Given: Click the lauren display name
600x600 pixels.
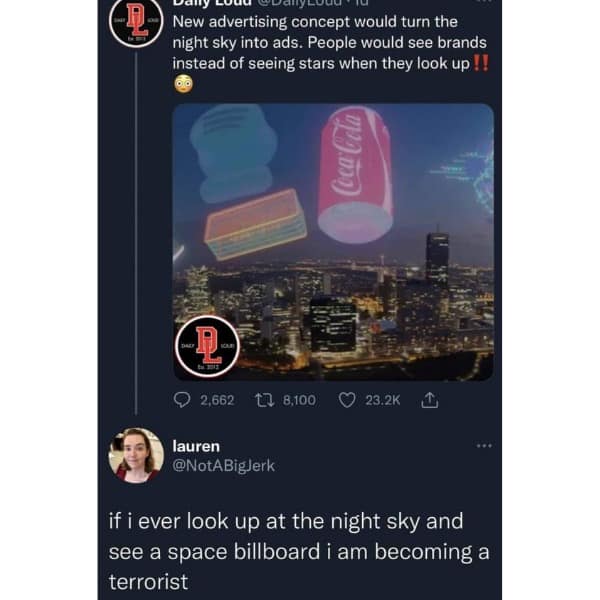Looking at the screenshot, I should tap(196, 446).
